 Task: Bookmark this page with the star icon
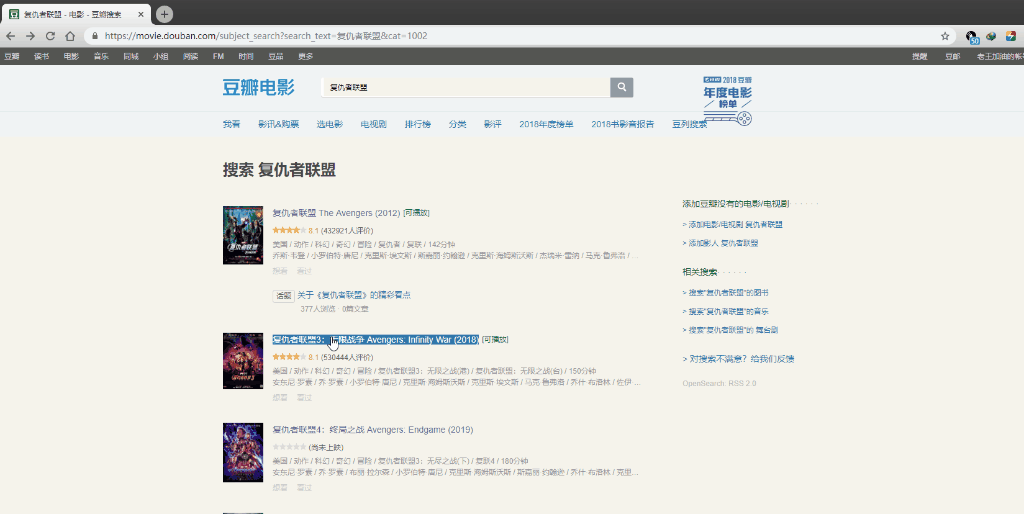(945, 36)
